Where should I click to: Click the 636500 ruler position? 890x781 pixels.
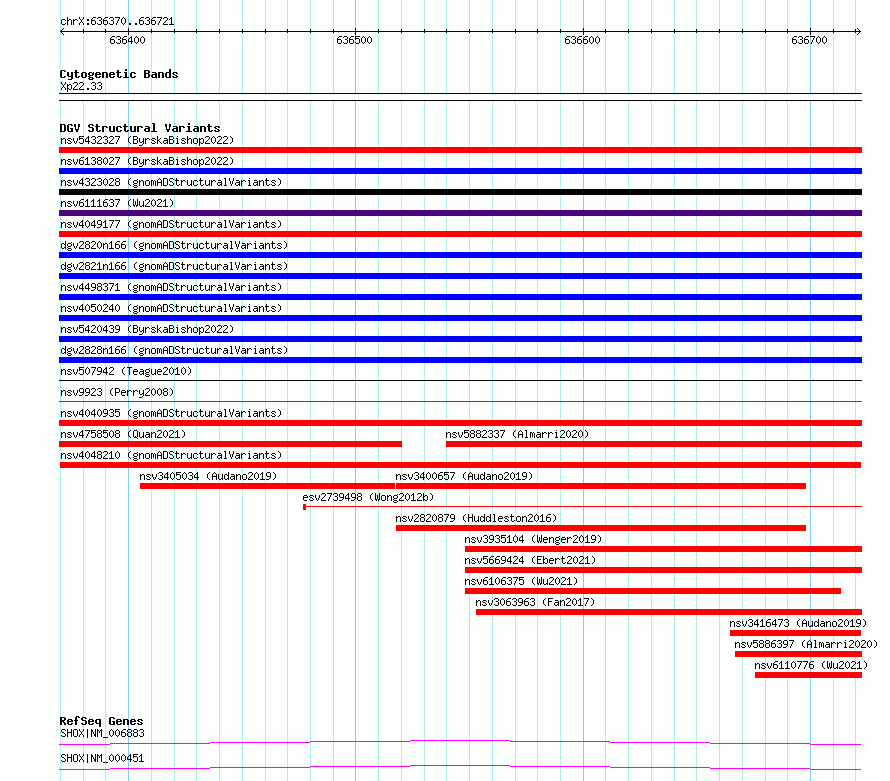354,40
